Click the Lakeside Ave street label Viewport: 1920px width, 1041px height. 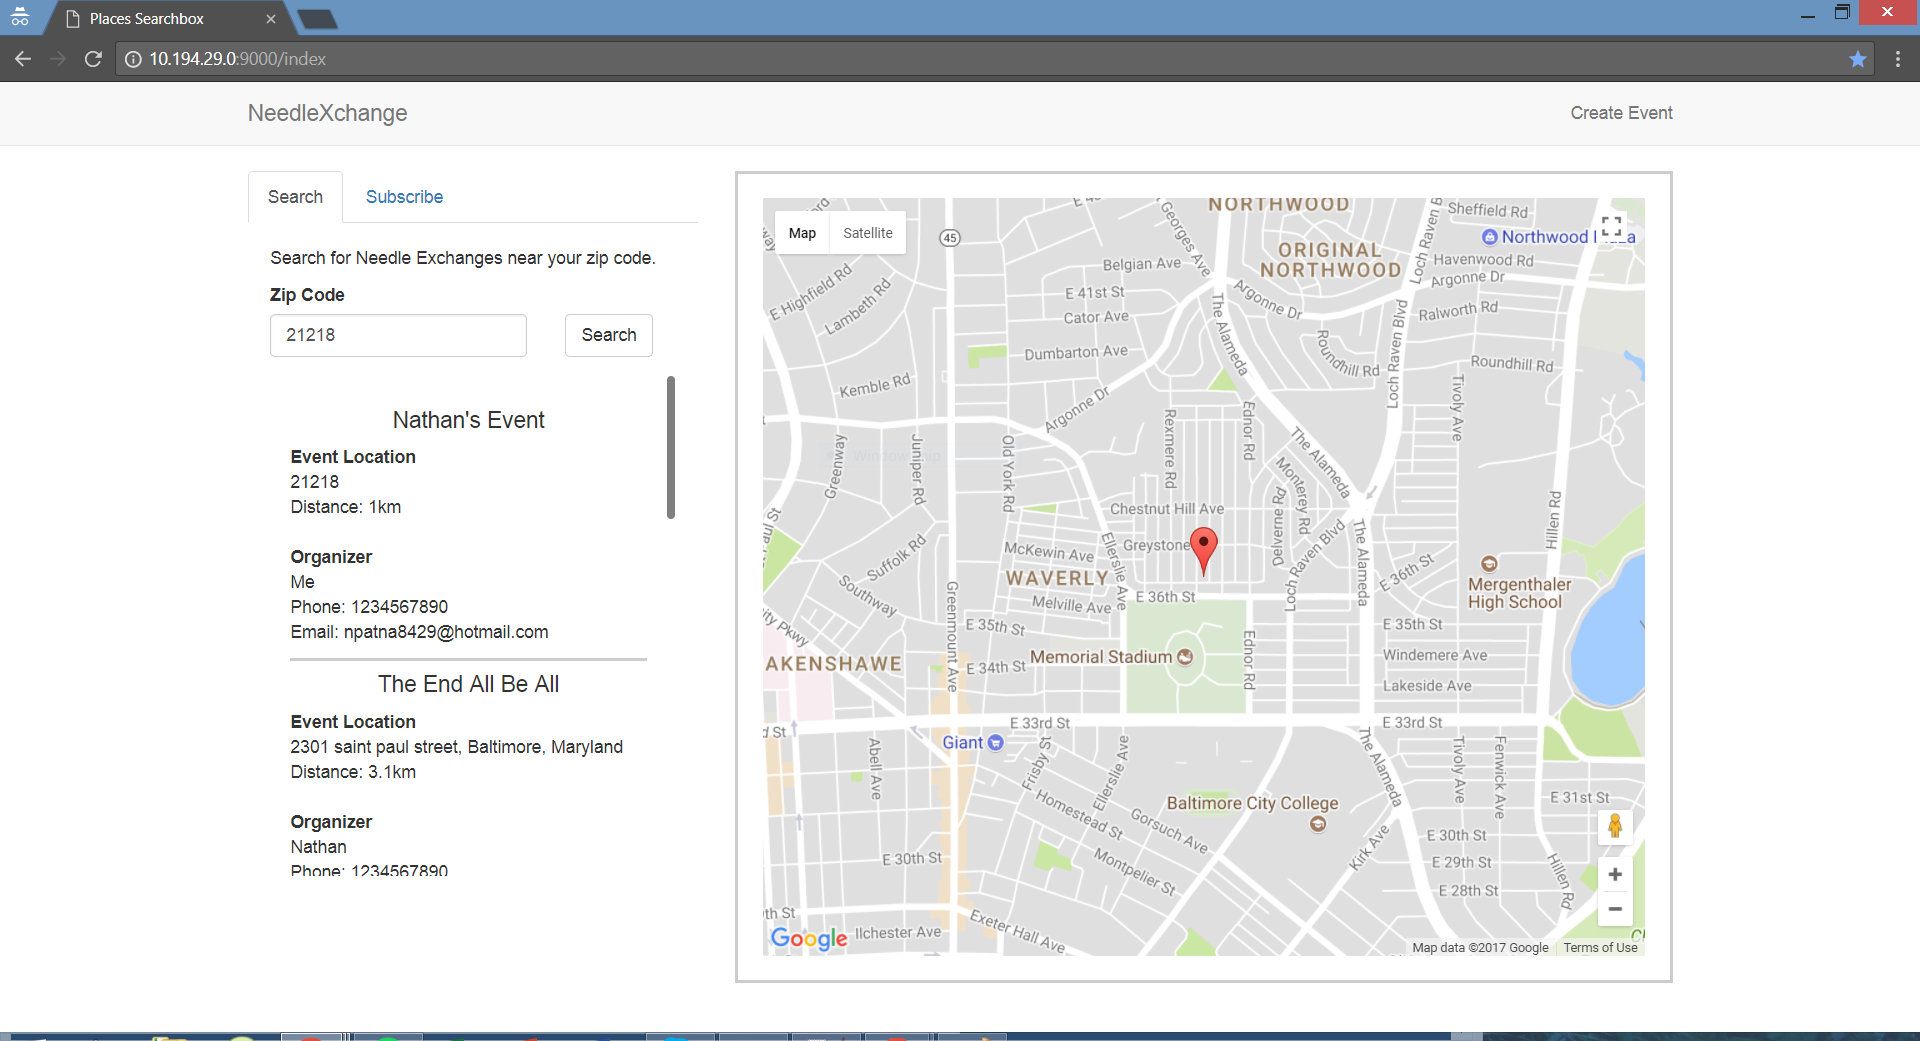coord(1427,686)
